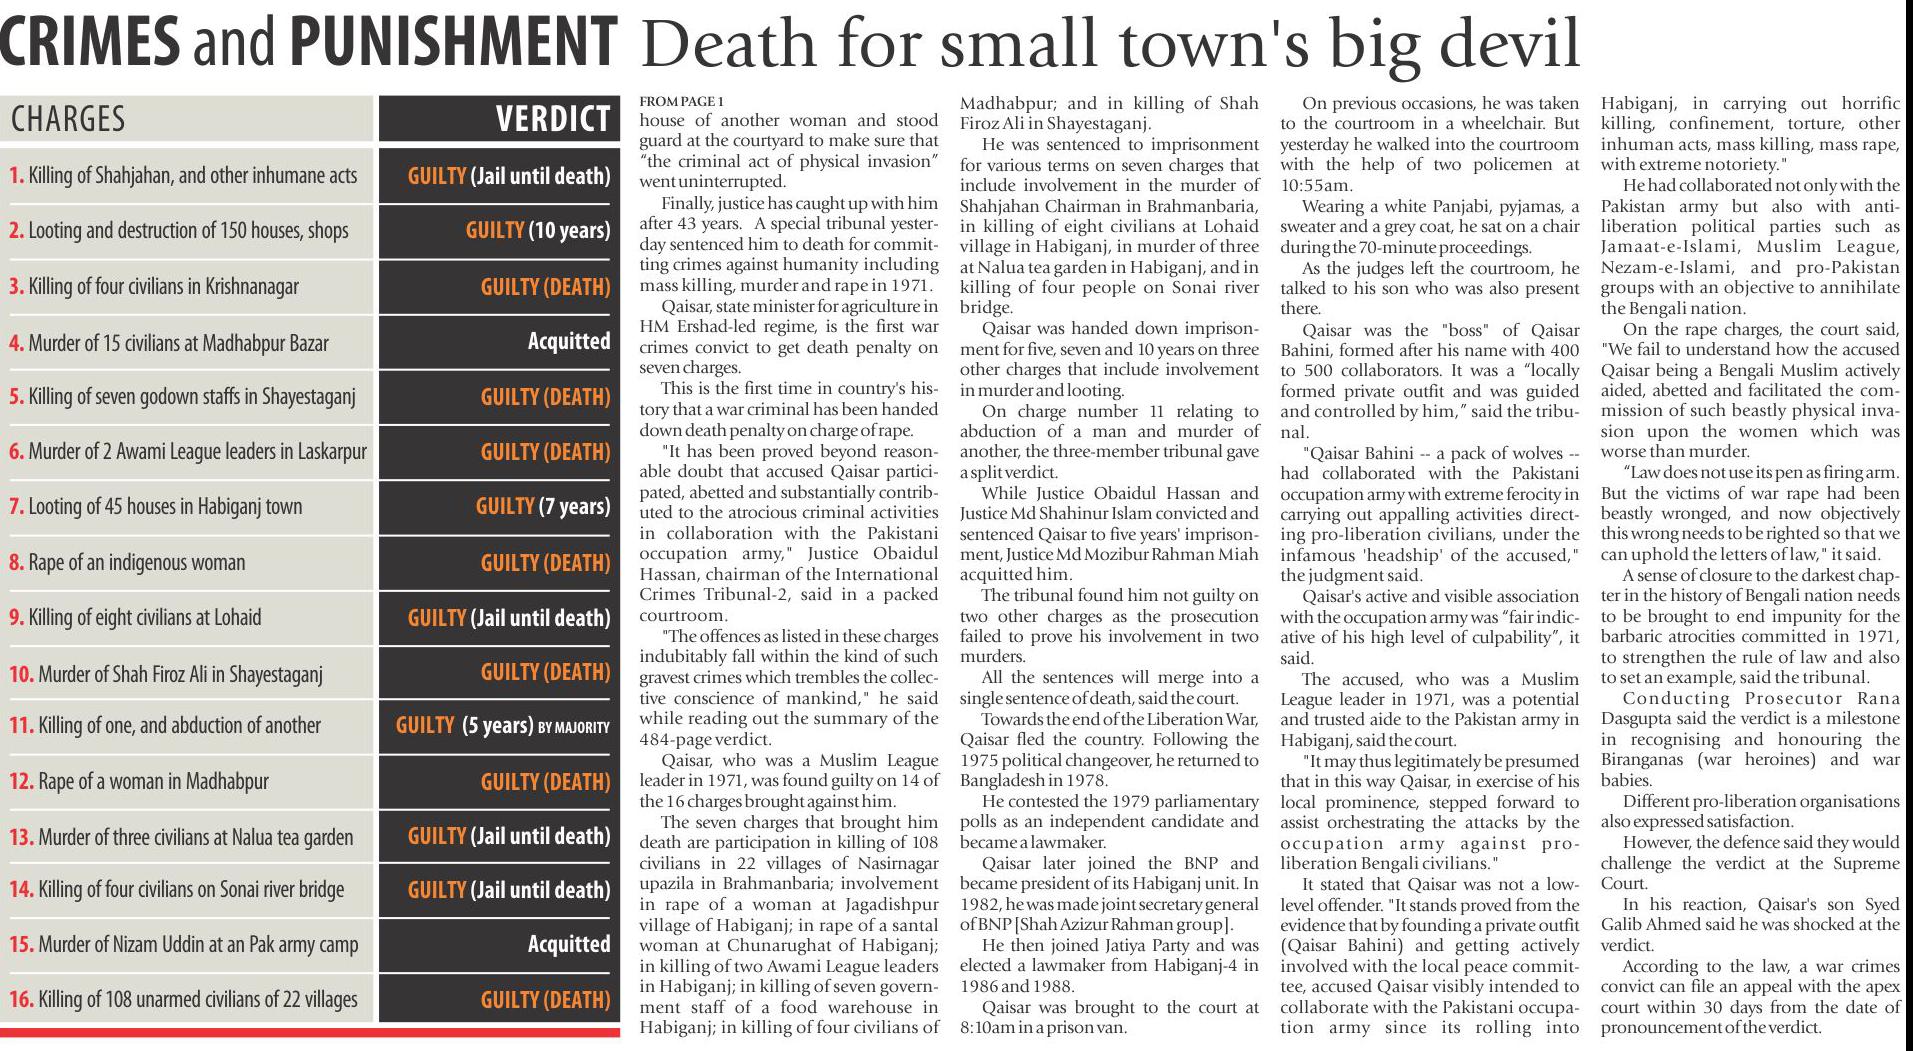Select the CHARGES column header
Viewport: 1913px width, 1051px height.
[68, 119]
